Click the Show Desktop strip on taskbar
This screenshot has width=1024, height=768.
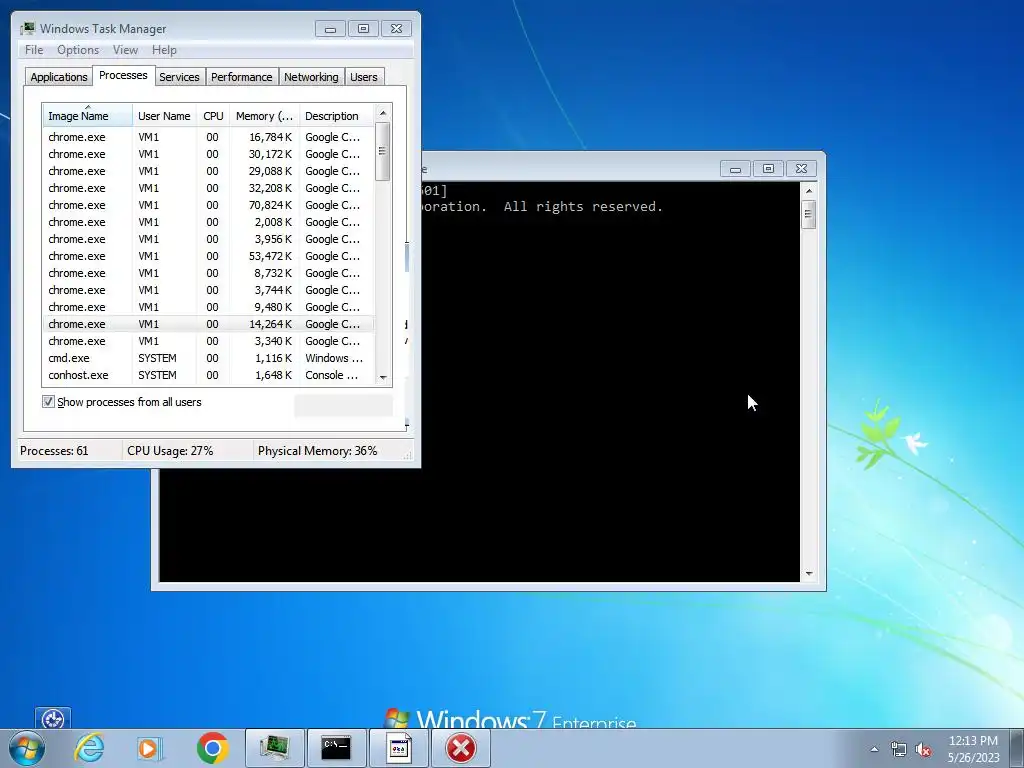point(1019,748)
